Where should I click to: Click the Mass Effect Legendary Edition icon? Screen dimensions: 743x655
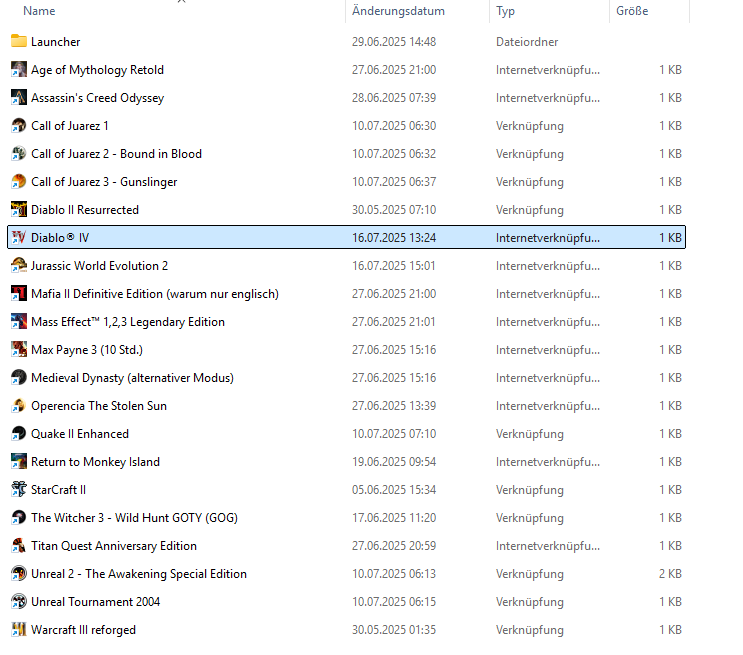click(18, 321)
